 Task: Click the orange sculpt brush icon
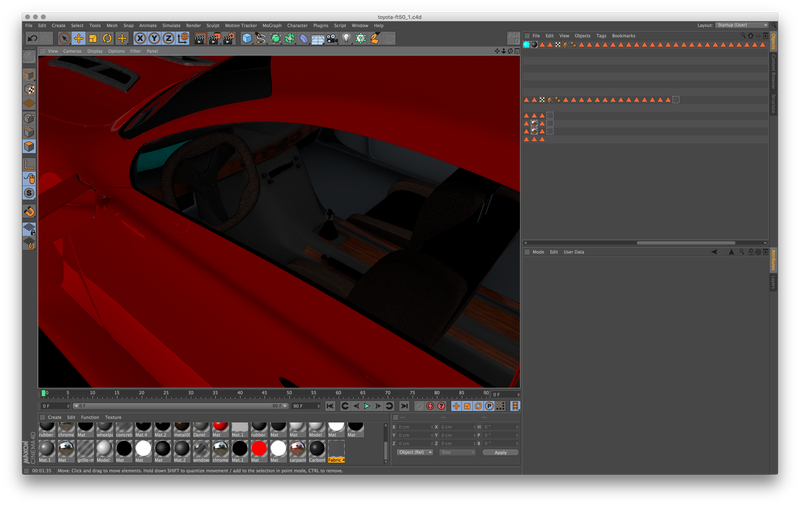pos(375,38)
